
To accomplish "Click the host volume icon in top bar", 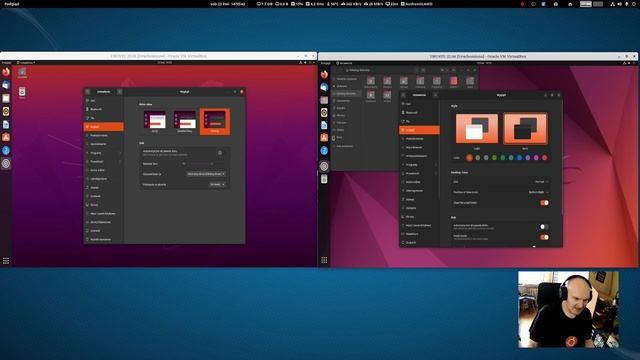I will [620, 4].
